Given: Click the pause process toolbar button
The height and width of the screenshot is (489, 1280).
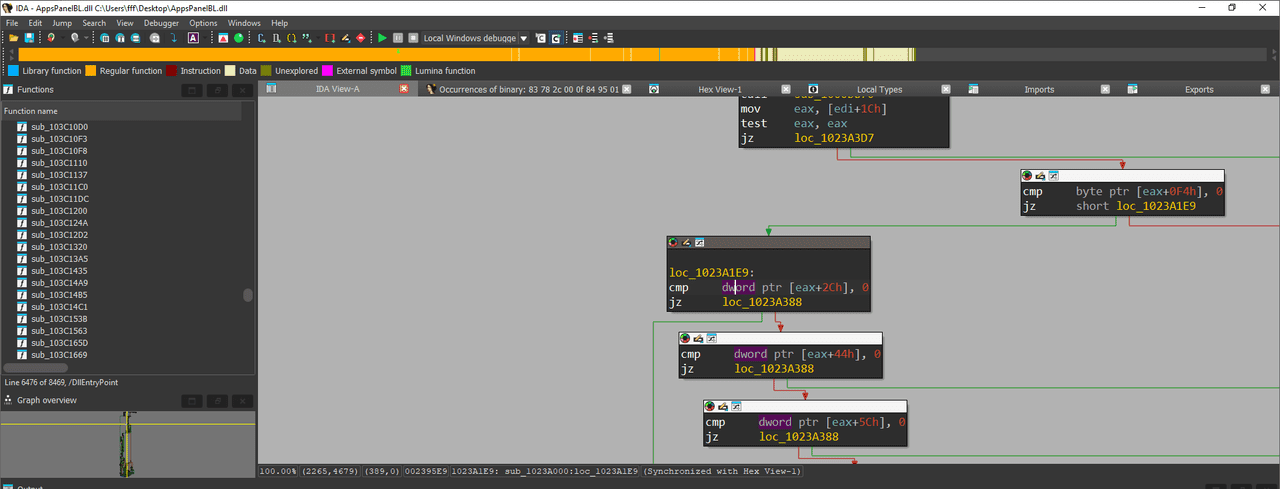Looking at the screenshot, I should pyautogui.click(x=398, y=38).
